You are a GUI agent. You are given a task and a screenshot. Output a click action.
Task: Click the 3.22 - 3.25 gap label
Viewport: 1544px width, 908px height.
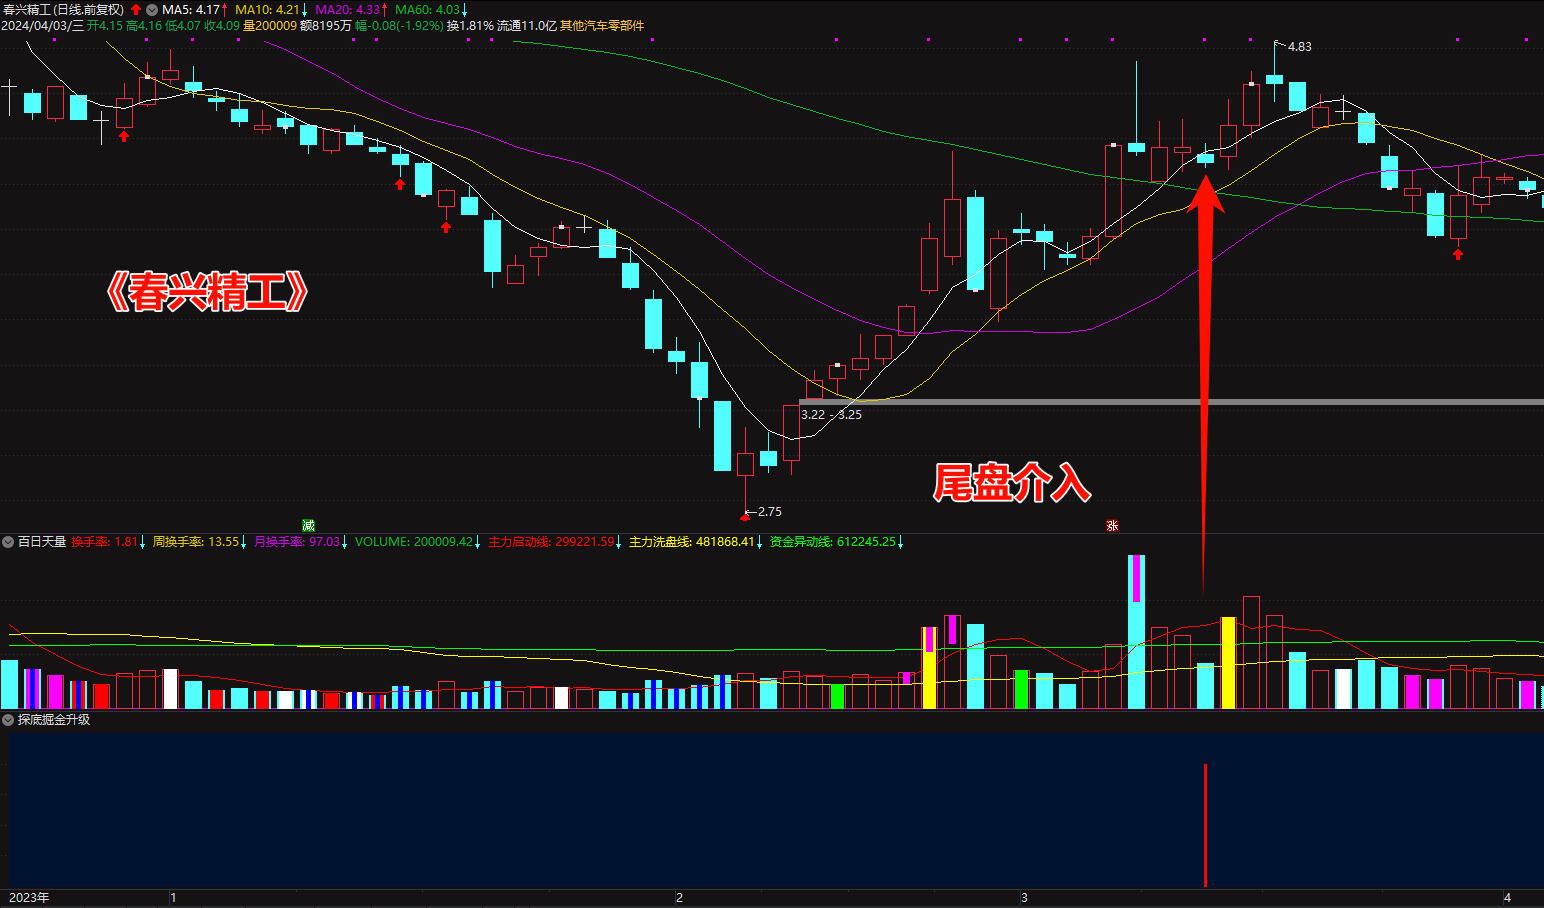831,415
